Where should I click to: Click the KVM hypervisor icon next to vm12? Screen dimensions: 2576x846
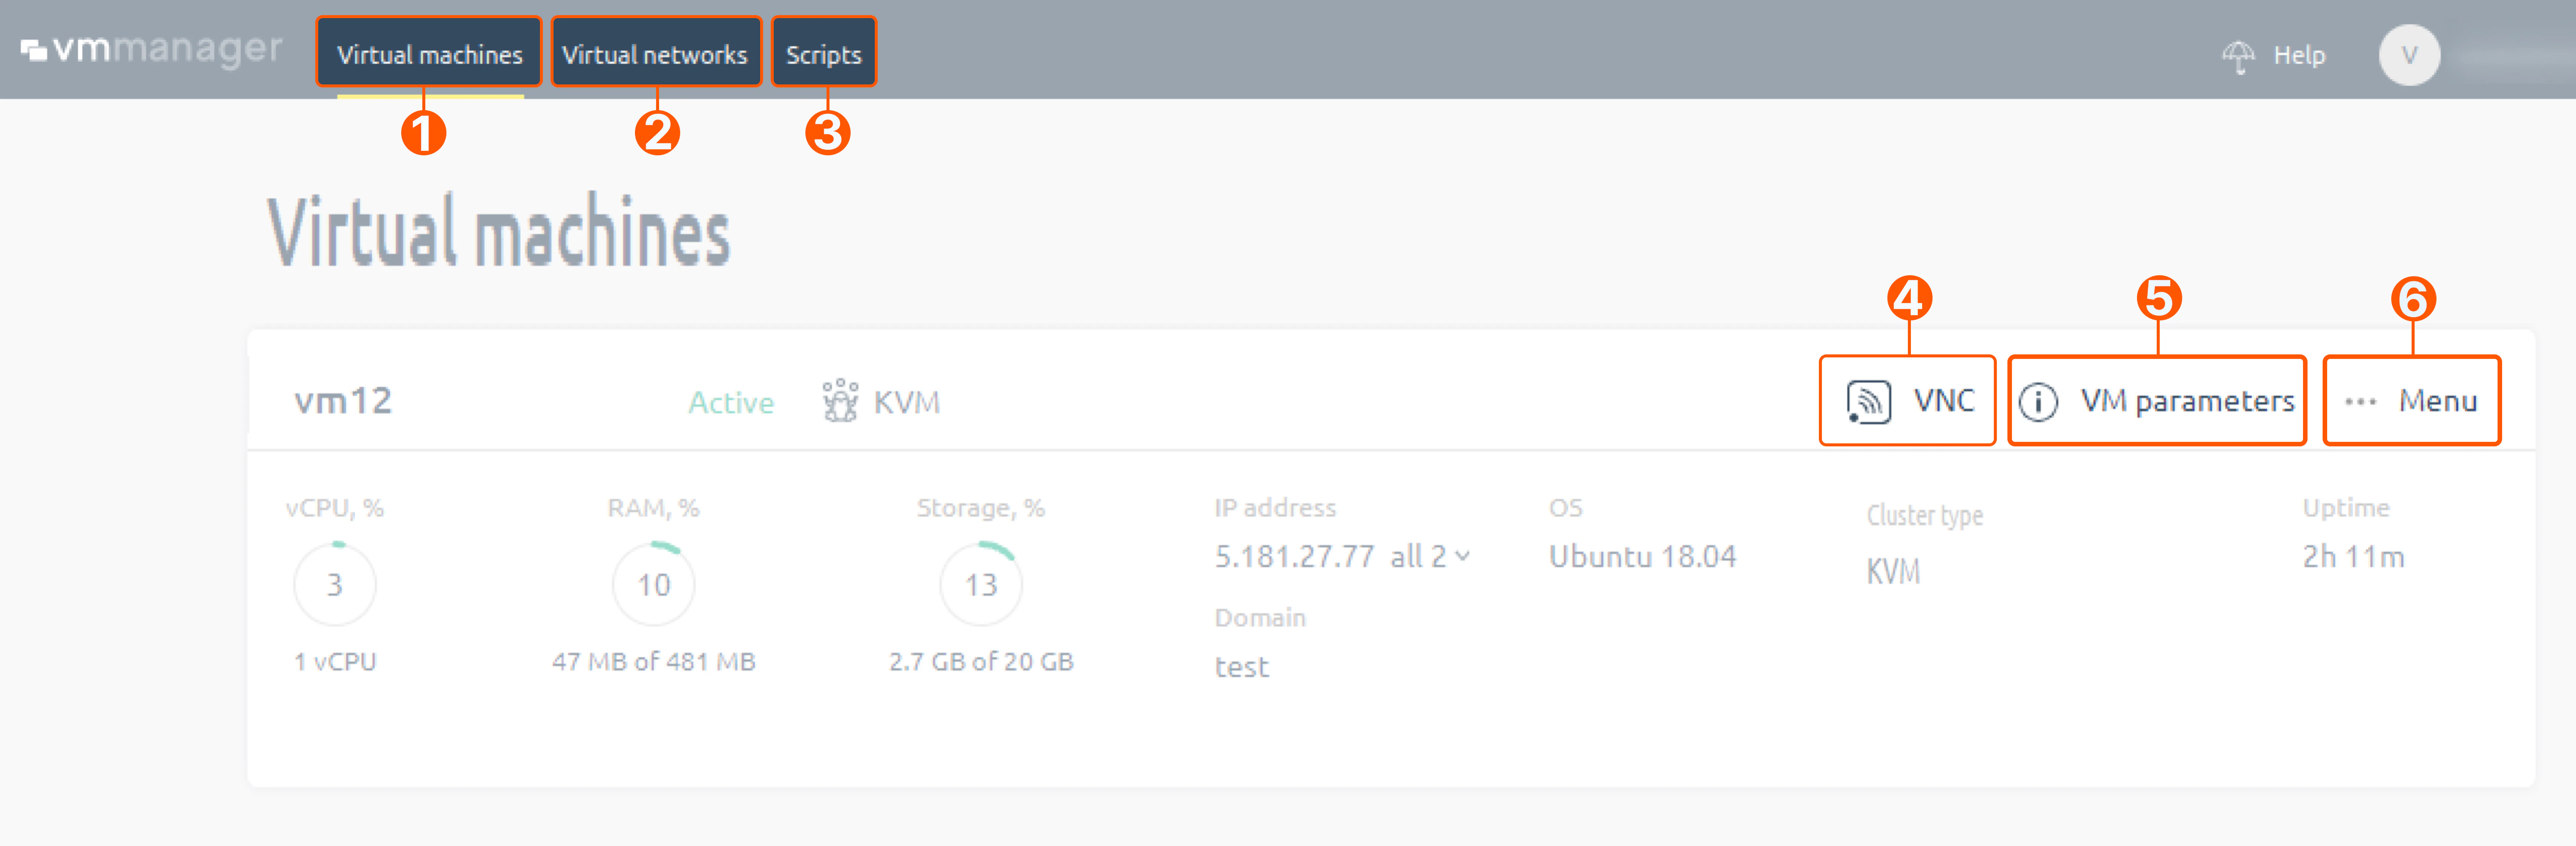(840, 400)
